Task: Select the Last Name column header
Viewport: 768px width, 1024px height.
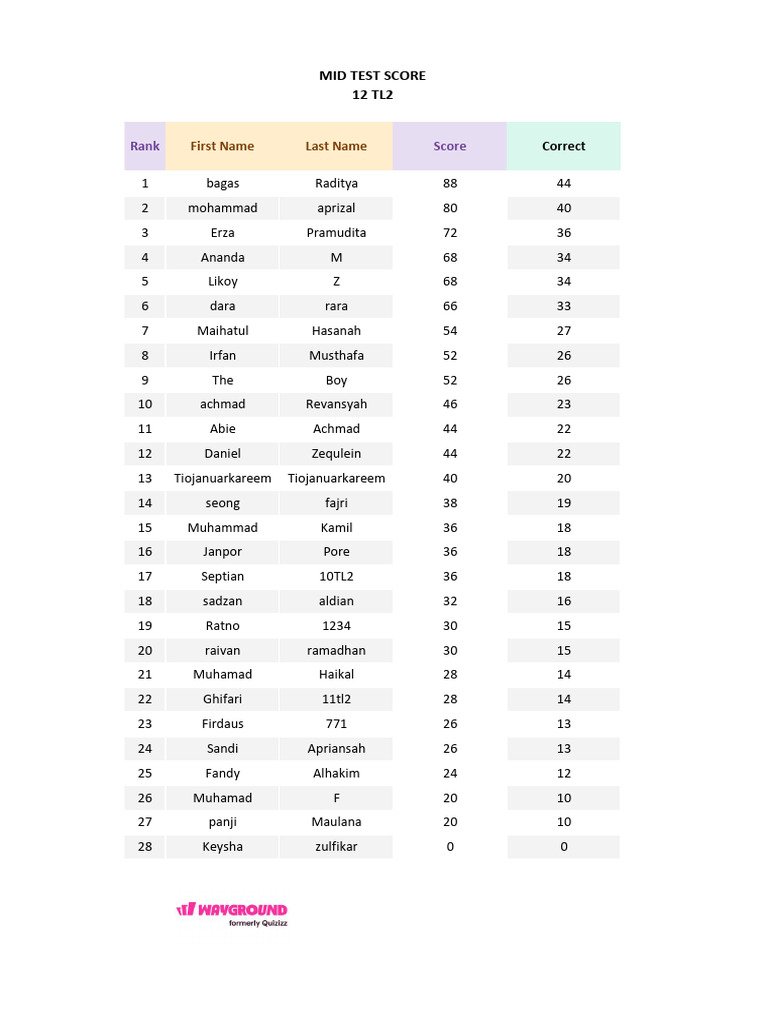Action: 336,146
